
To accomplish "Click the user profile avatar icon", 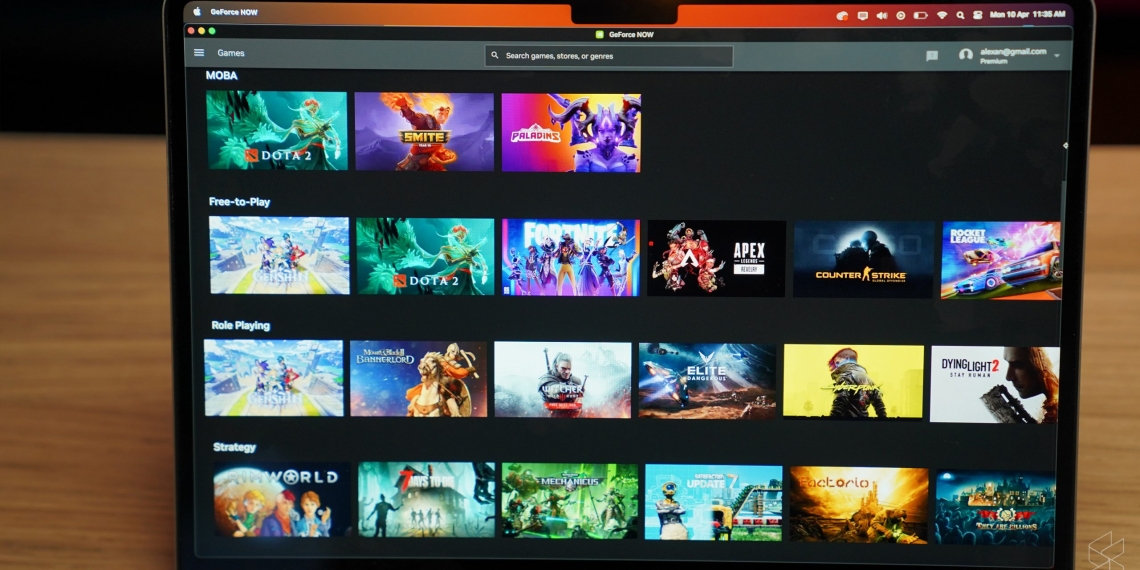I will [965, 55].
